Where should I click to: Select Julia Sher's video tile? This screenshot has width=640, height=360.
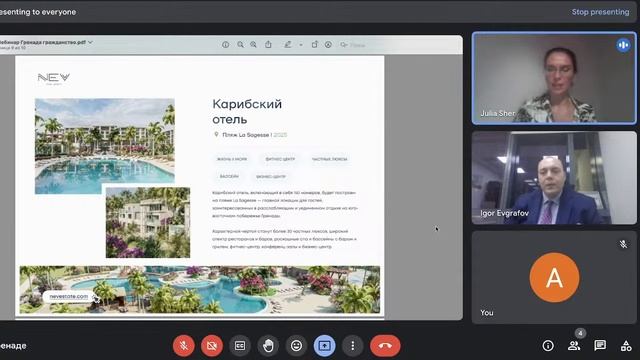(x=554, y=78)
